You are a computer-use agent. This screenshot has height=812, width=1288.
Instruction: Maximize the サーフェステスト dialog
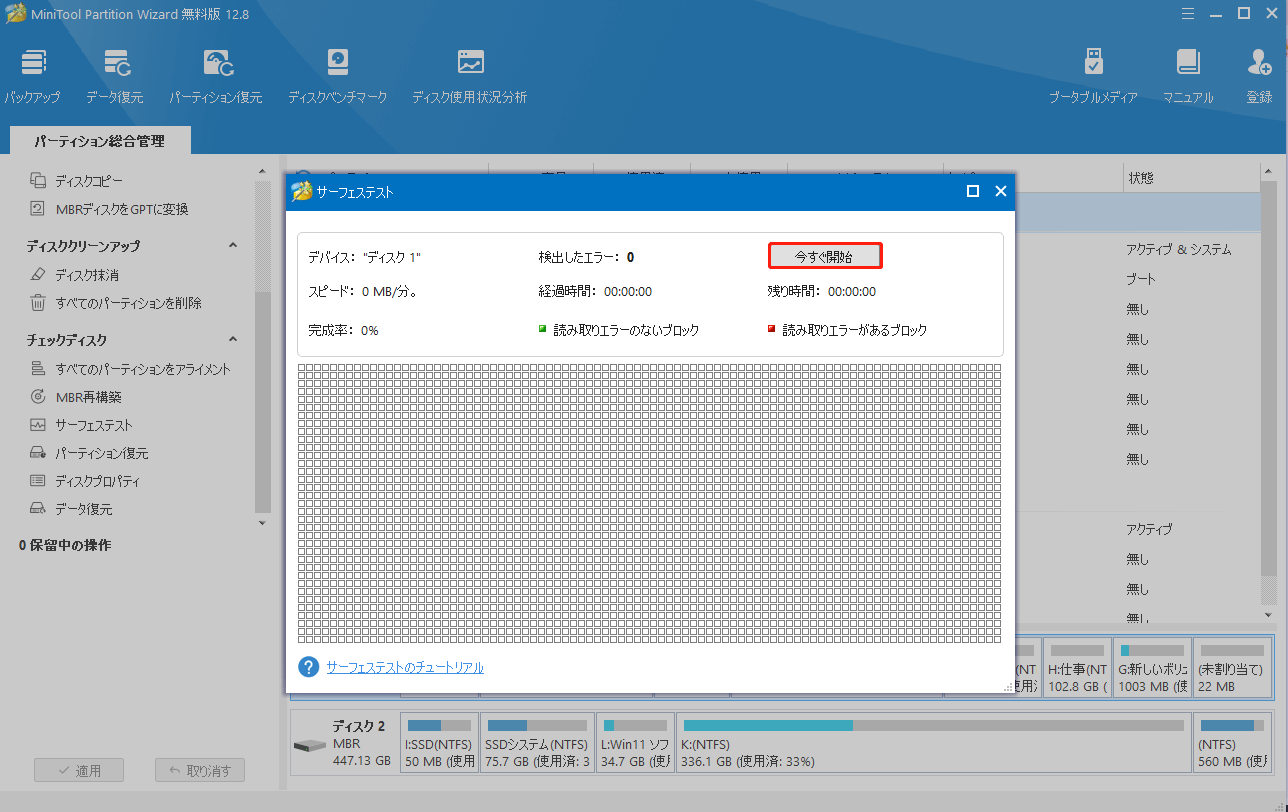point(972,192)
